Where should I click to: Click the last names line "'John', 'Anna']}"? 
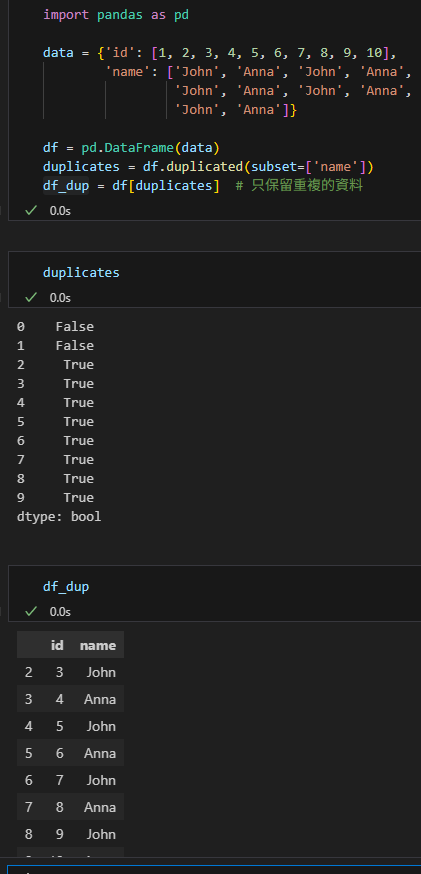pyautogui.click(x=236, y=110)
